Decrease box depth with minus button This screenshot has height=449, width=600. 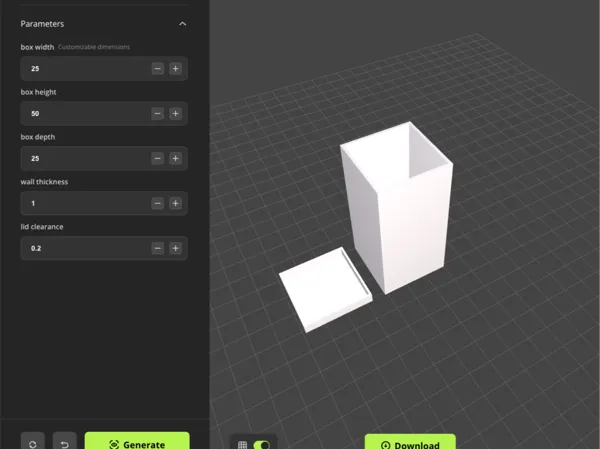pos(158,158)
